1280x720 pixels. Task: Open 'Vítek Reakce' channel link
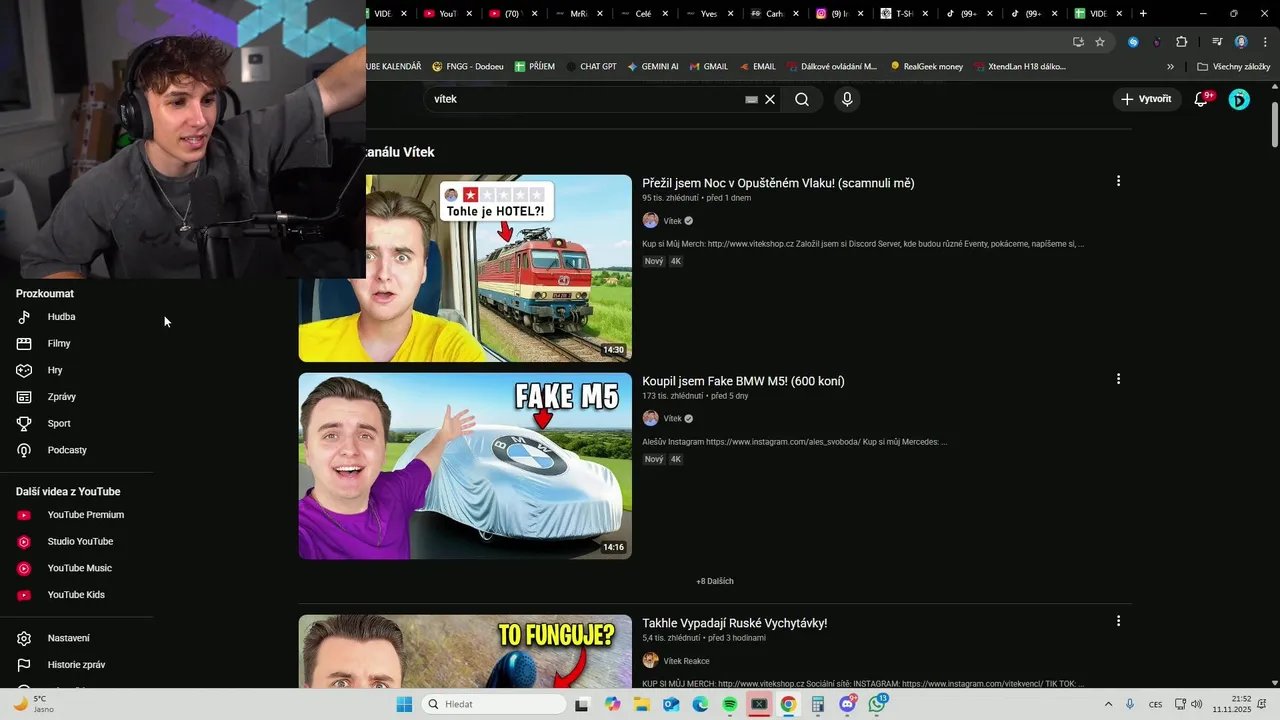(686, 661)
